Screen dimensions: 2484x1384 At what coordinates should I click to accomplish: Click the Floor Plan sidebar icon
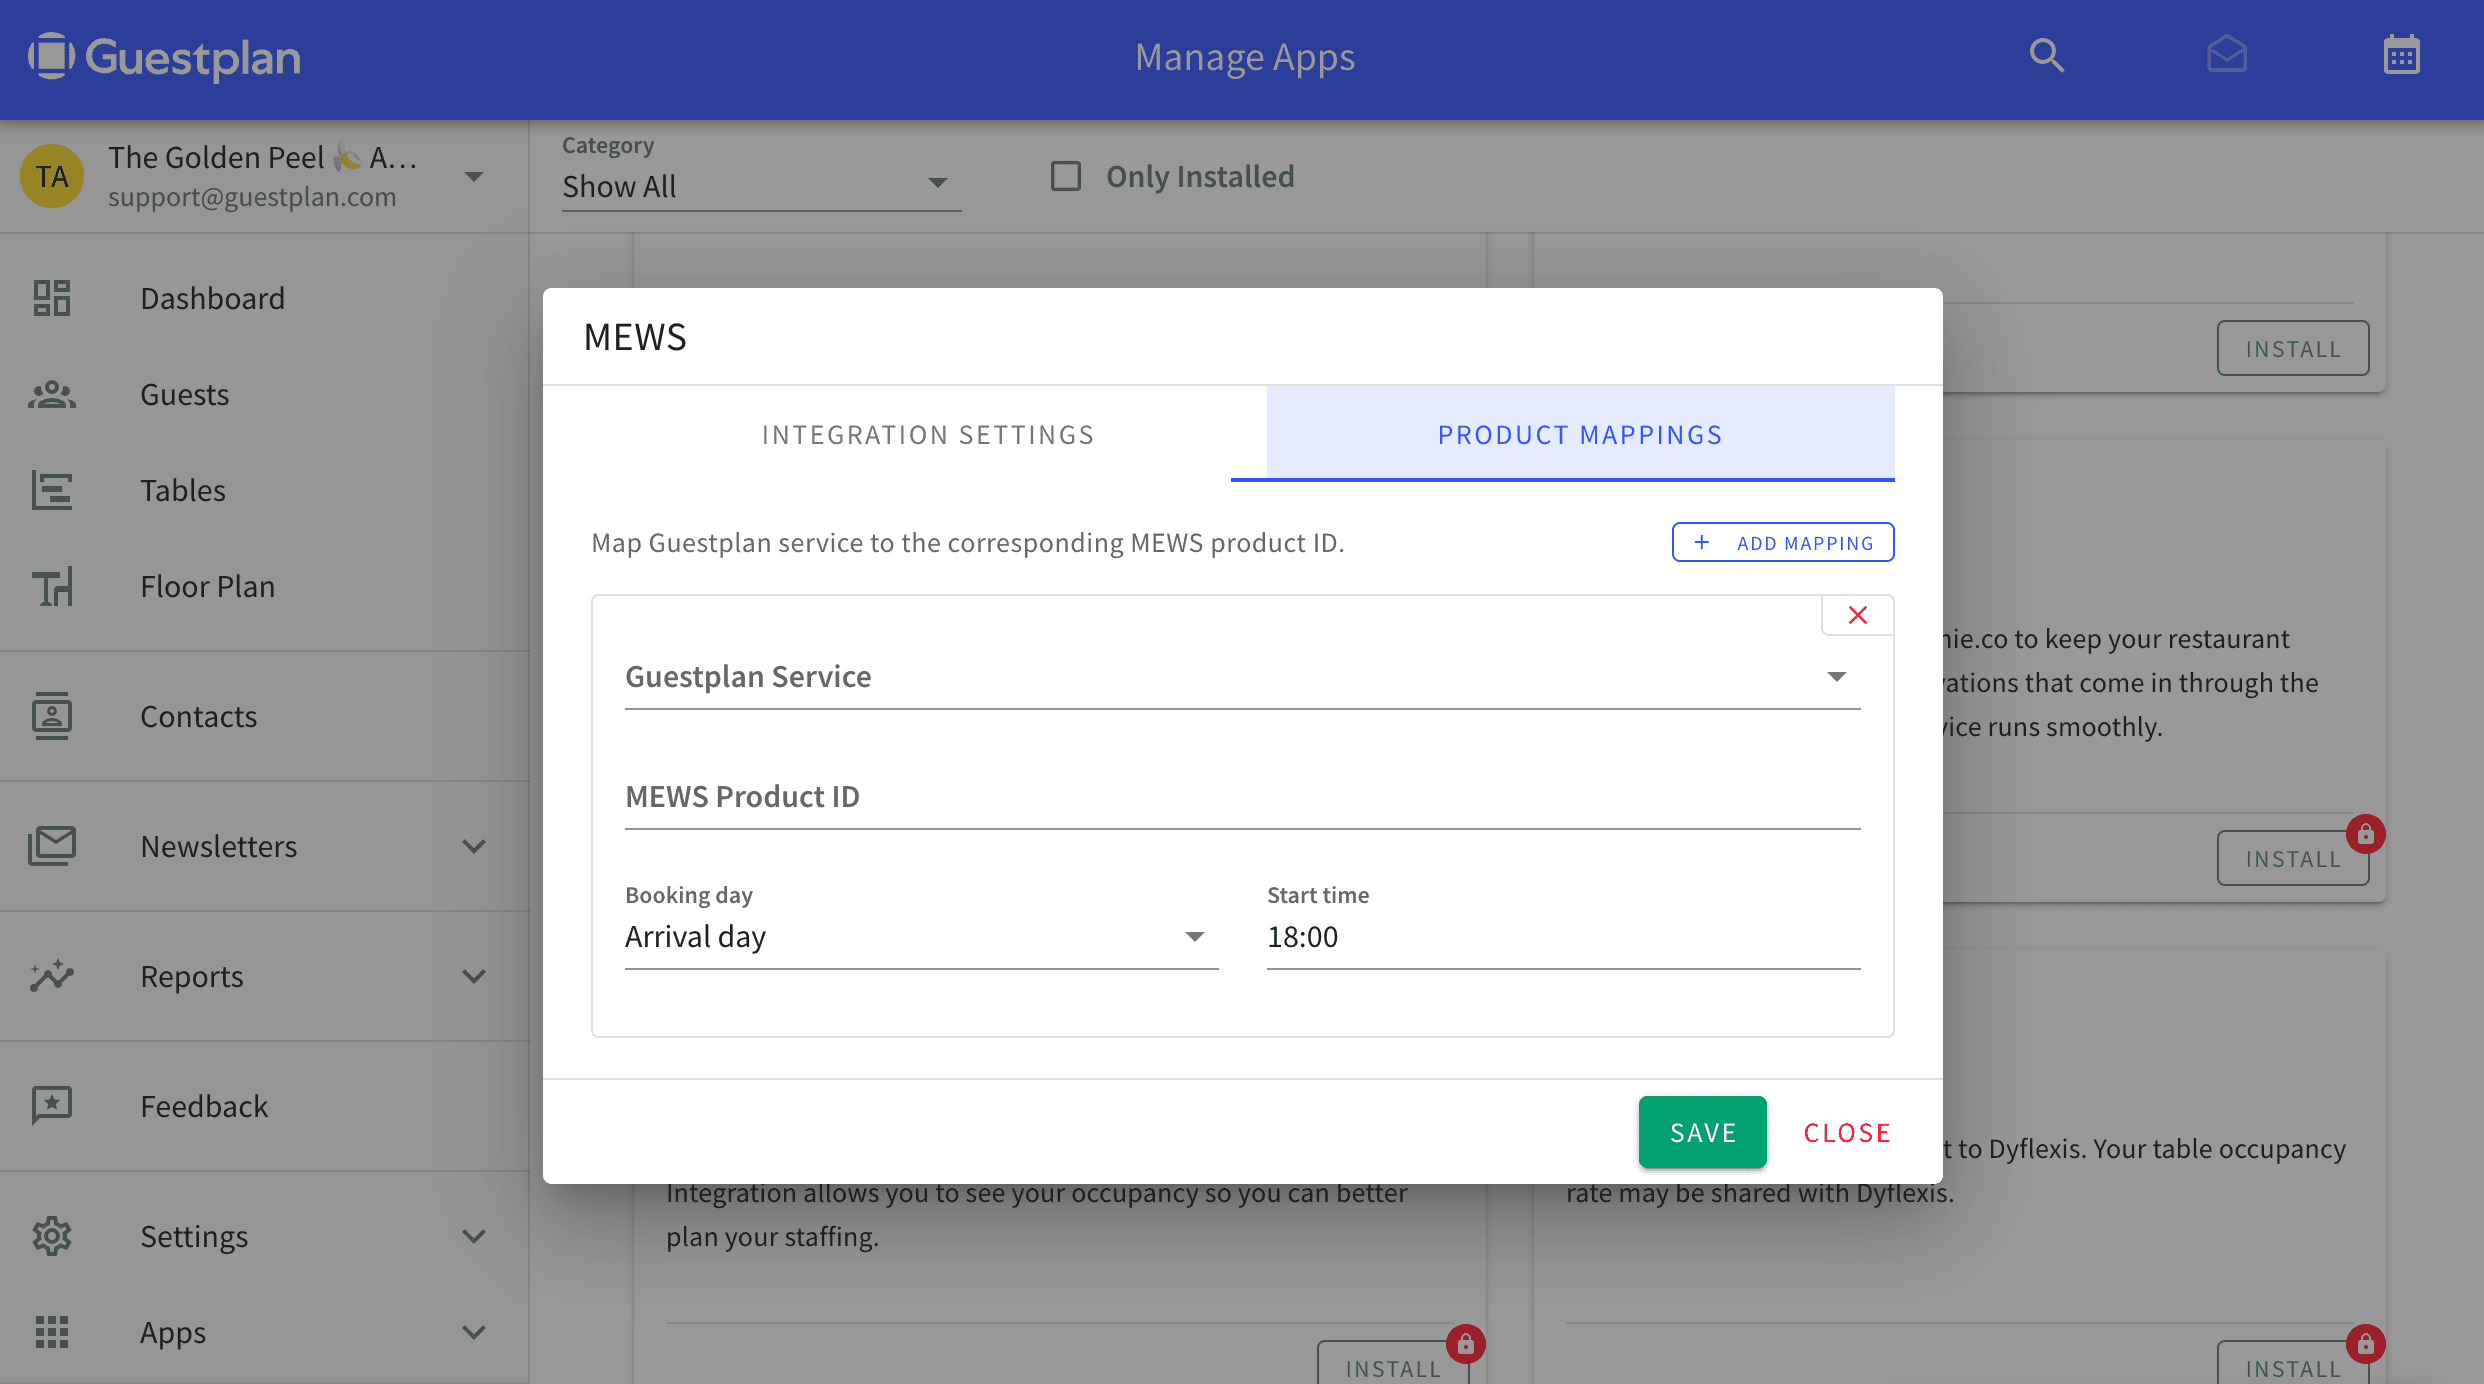click(x=52, y=586)
